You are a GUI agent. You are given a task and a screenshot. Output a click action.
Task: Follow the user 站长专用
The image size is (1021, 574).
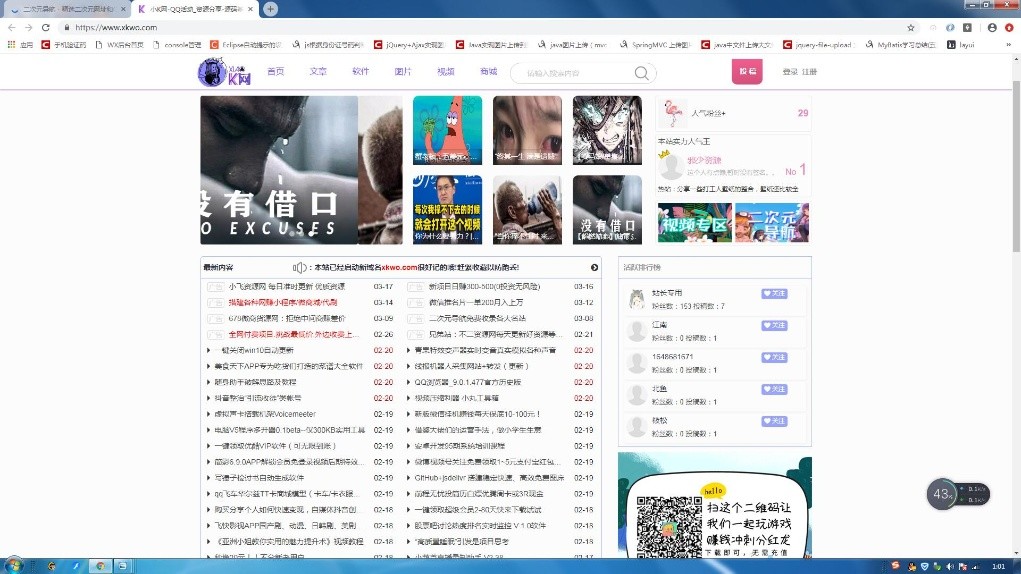coord(773,294)
